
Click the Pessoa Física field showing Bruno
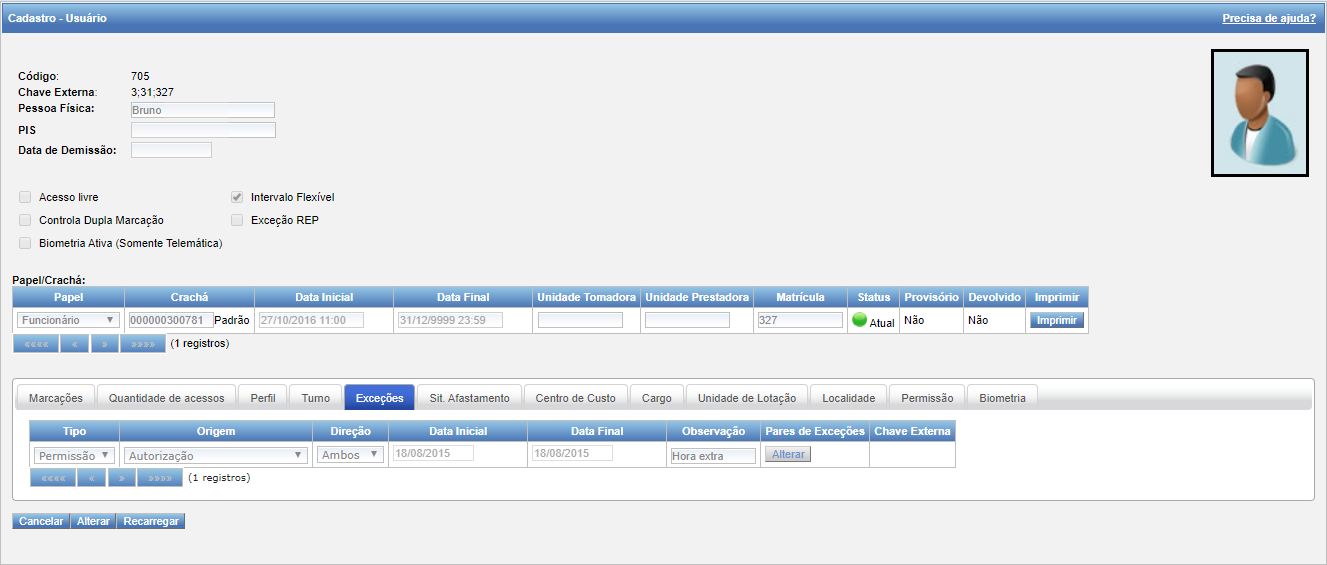coord(203,110)
